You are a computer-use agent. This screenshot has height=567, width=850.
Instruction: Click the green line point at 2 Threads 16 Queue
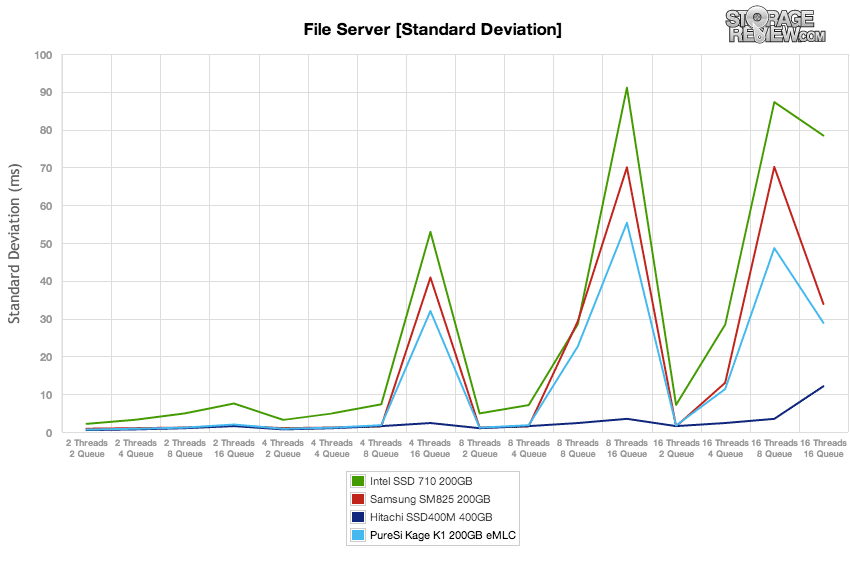coord(234,403)
